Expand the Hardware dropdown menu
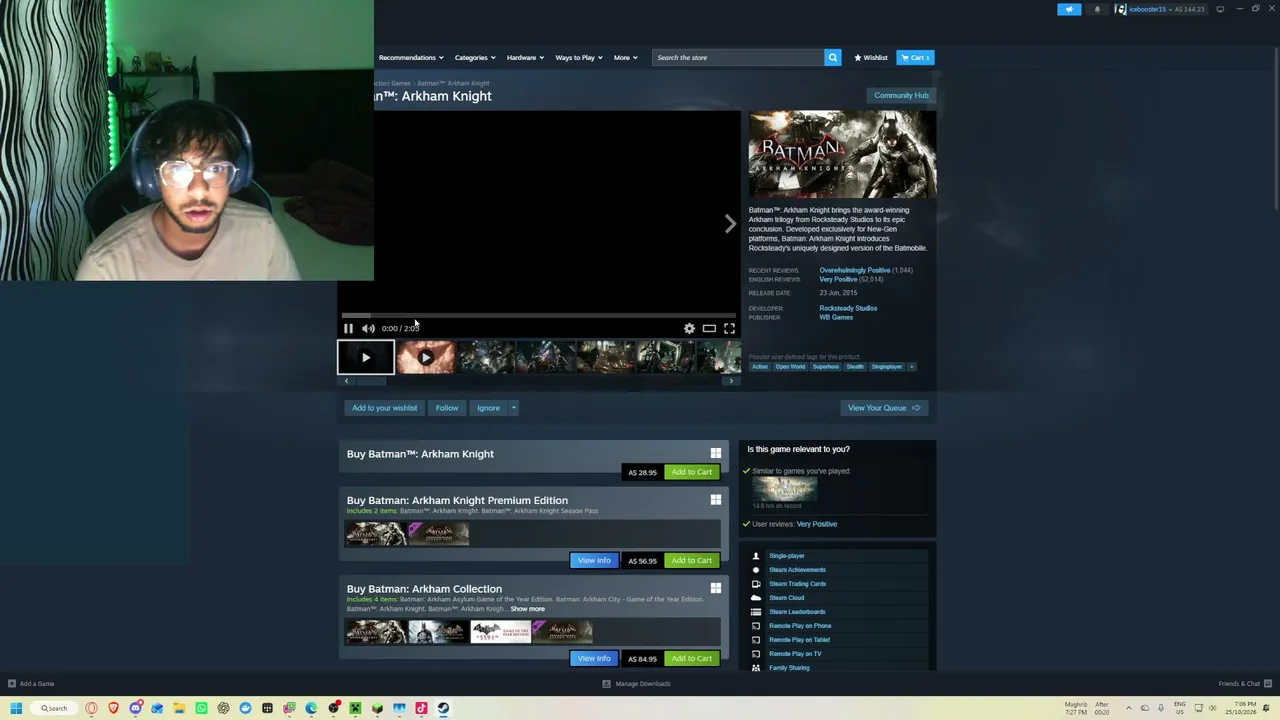 [525, 57]
